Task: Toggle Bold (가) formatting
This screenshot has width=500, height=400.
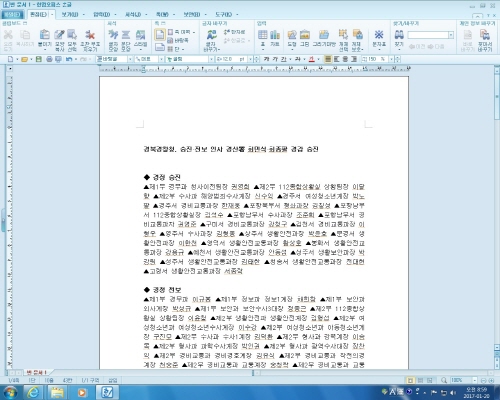Action: coord(266,59)
